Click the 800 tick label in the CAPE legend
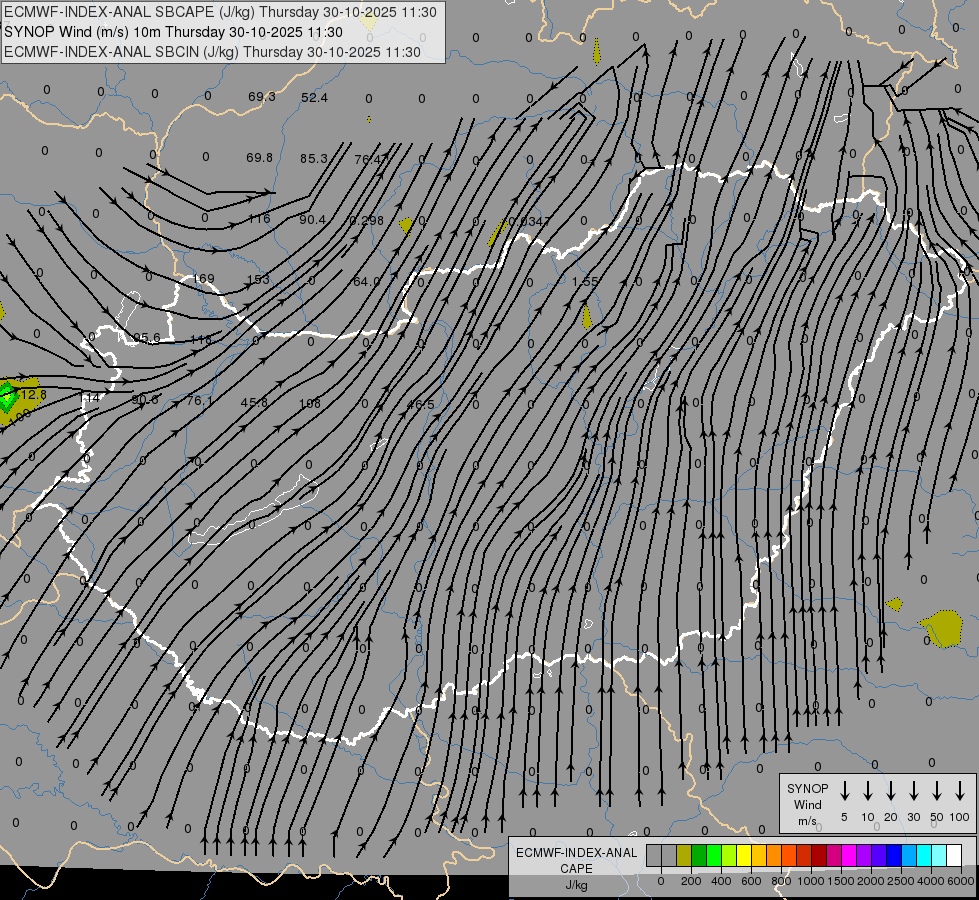 click(781, 881)
